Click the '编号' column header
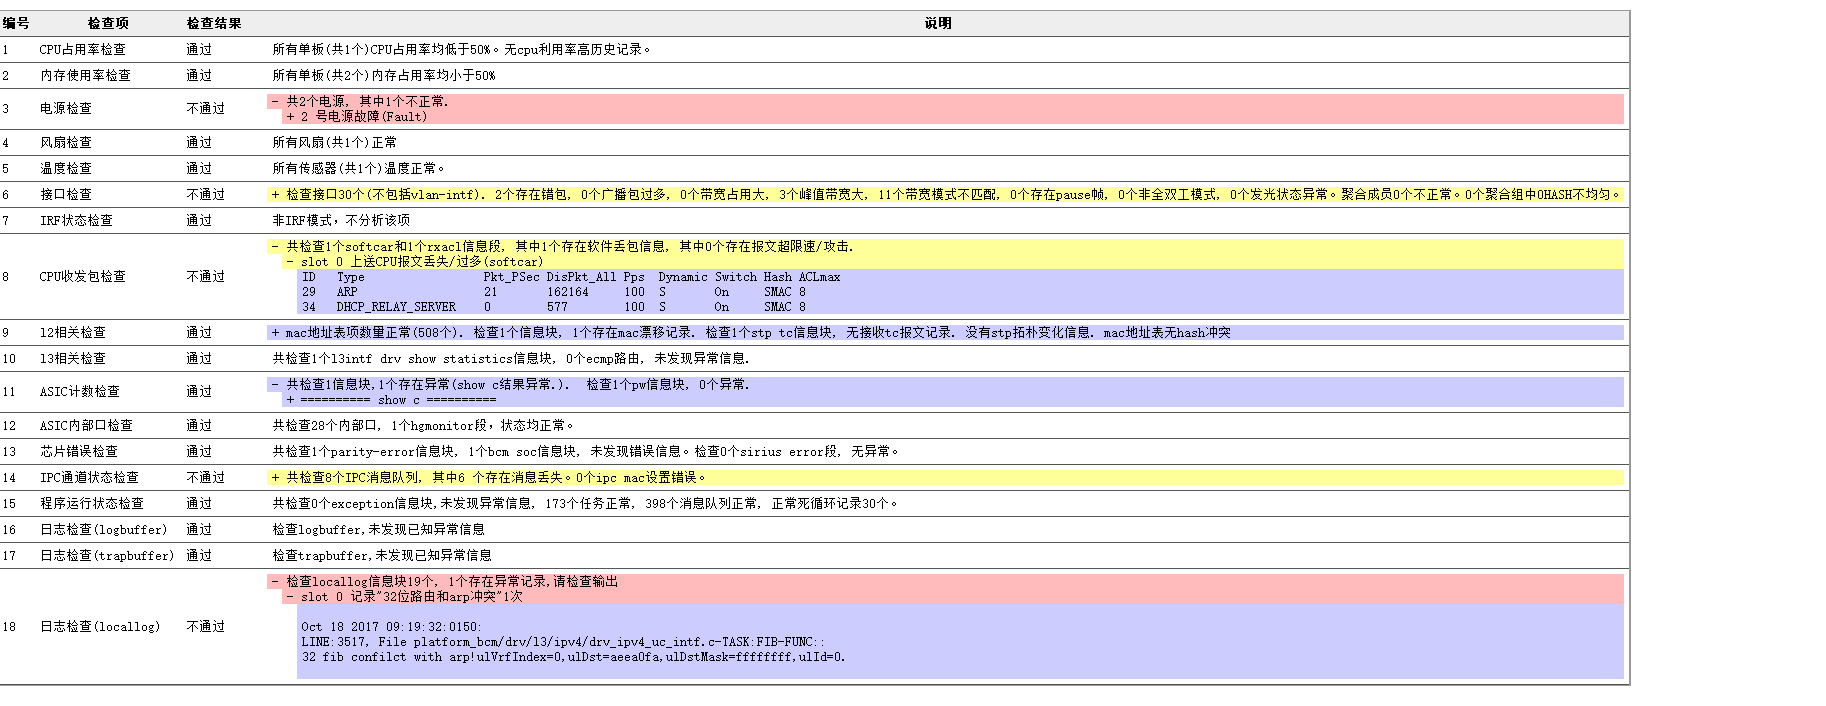 pyautogui.click(x=16, y=23)
